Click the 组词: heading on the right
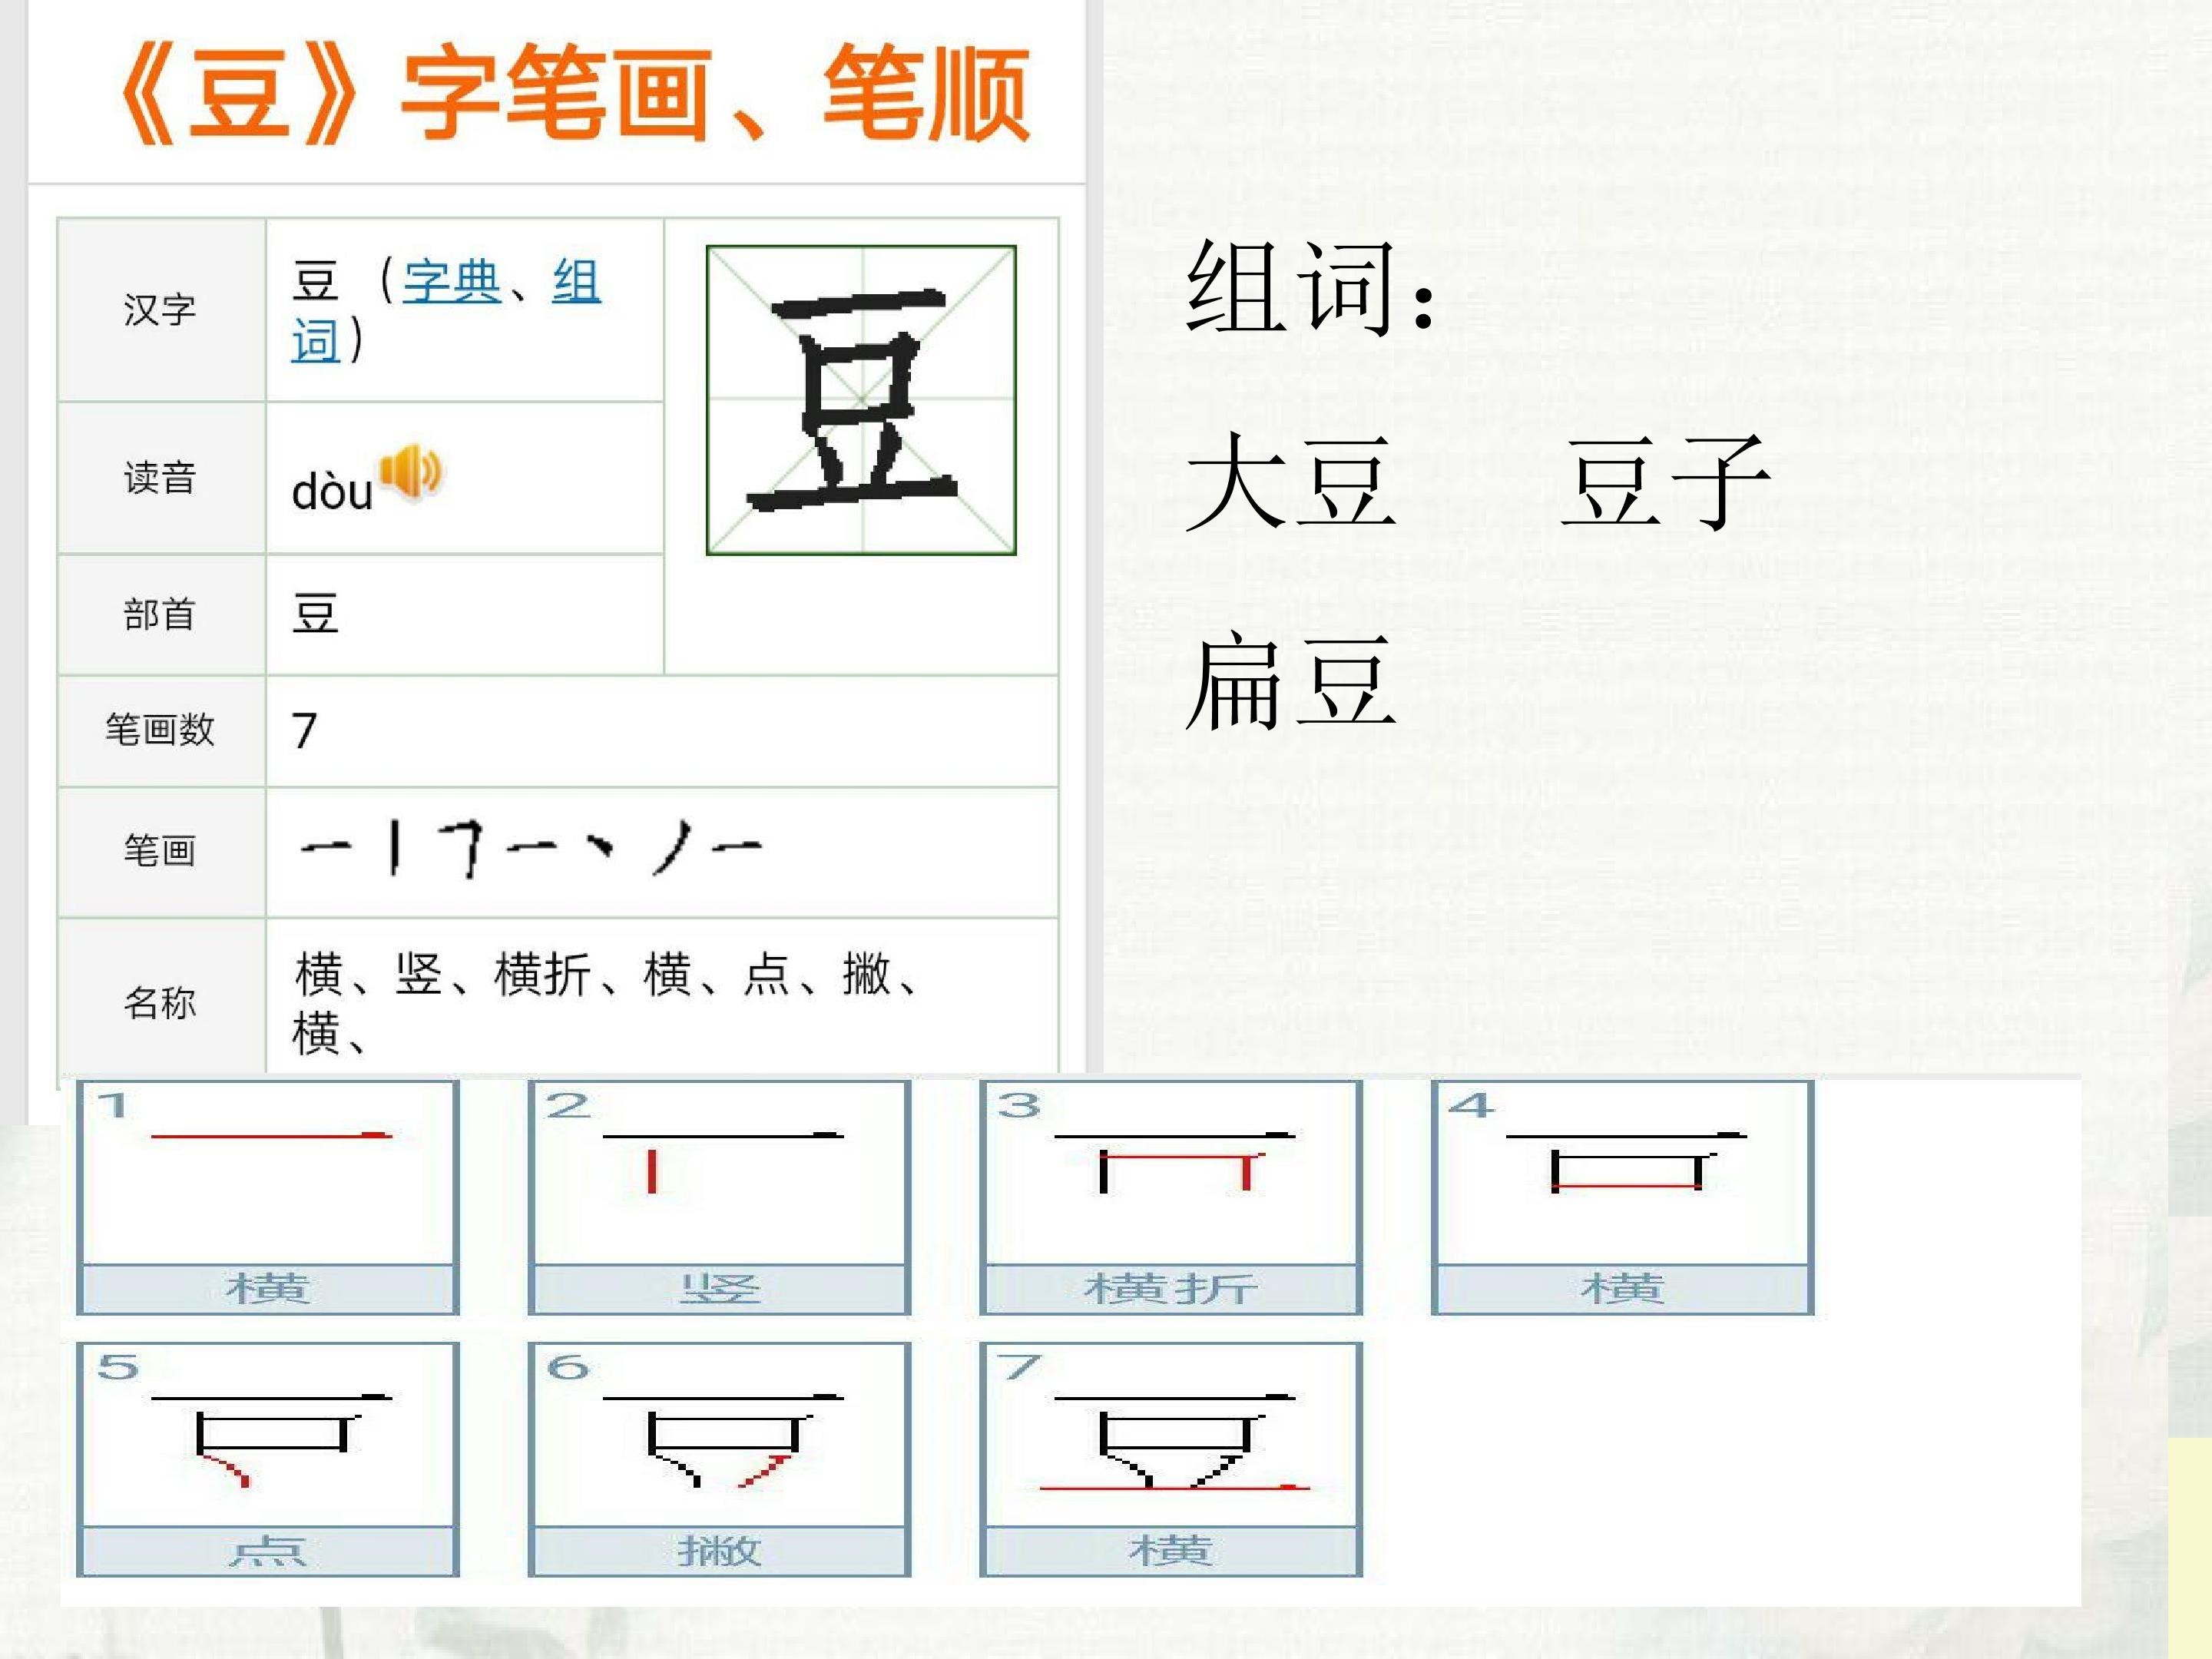 pyautogui.click(x=1312, y=288)
